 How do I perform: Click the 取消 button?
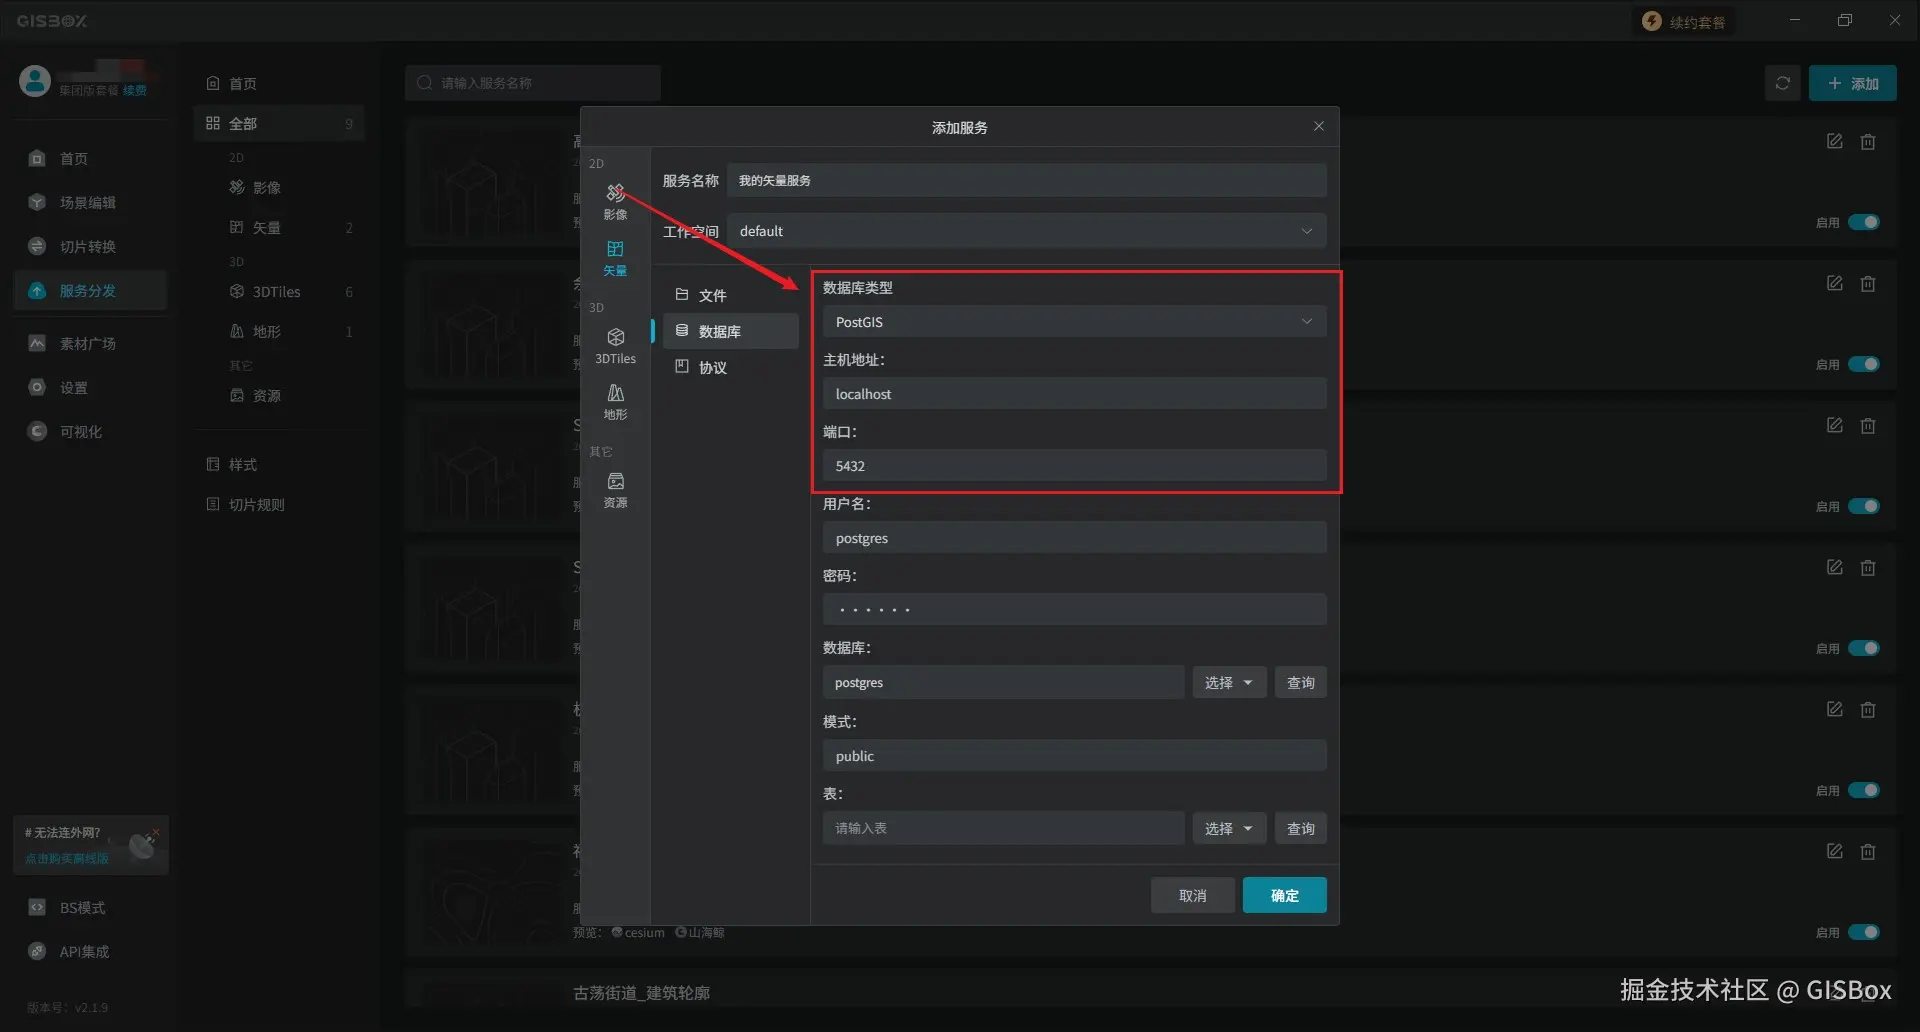pyautogui.click(x=1192, y=895)
